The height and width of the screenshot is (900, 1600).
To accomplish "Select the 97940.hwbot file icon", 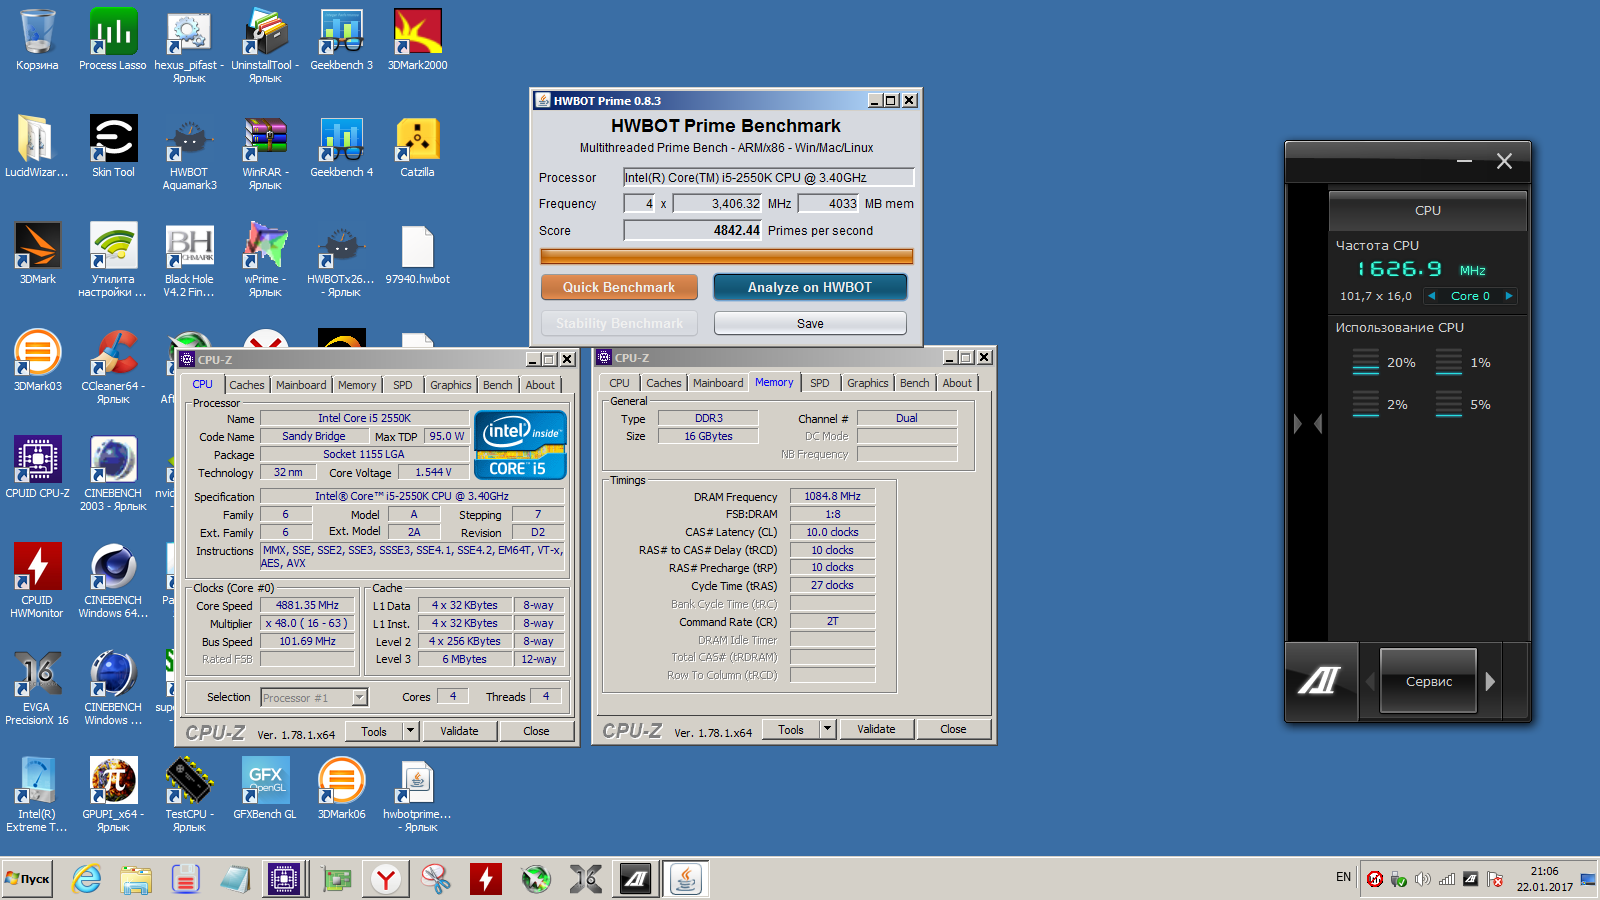I will 417,255.
